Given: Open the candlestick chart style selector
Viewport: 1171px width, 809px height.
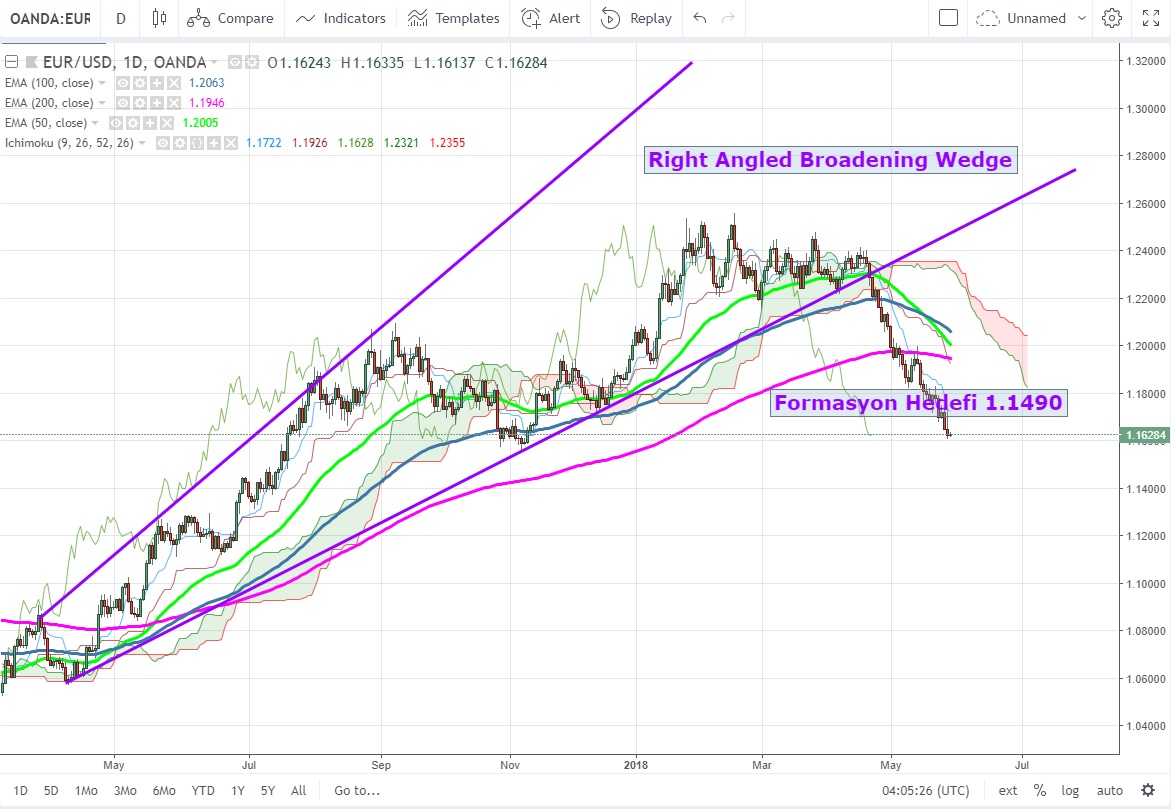Looking at the screenshot, I should pyautogui.click(x=159, y=18).
